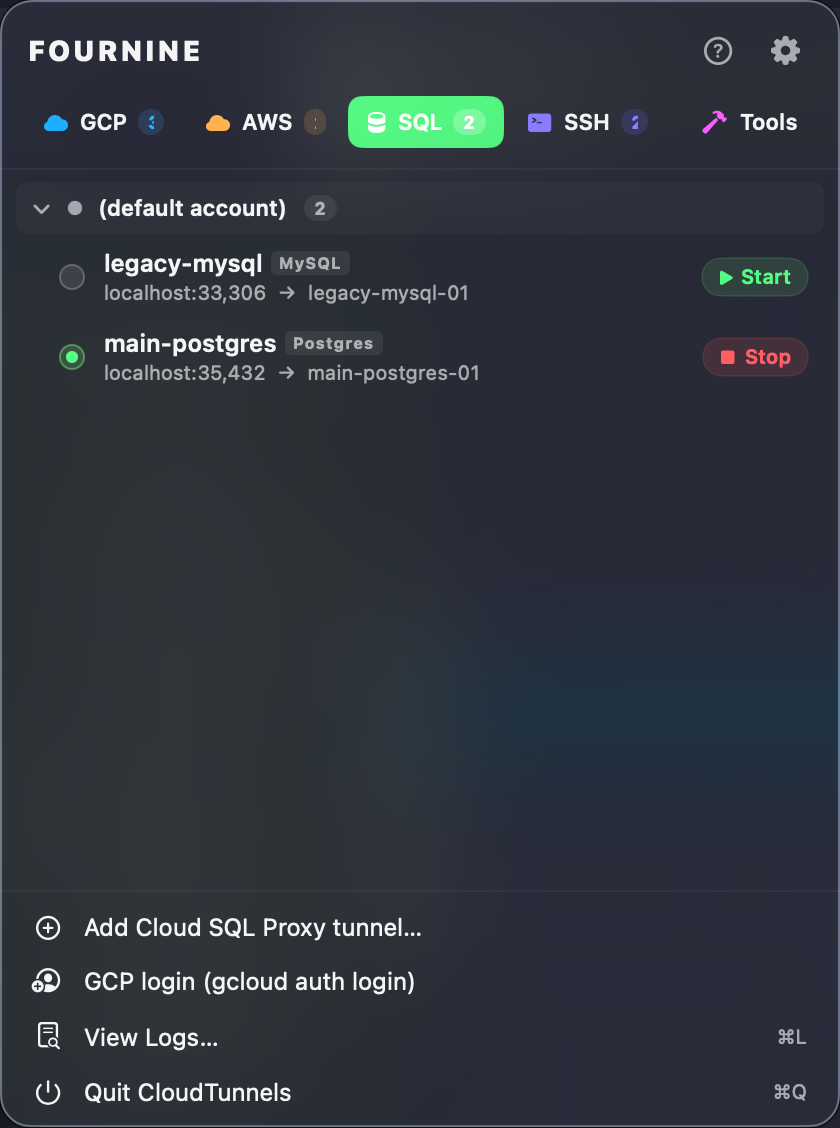Expand the (default account) group header
840x1128 pixels.
pyautogui.click(x=192, y=209)
